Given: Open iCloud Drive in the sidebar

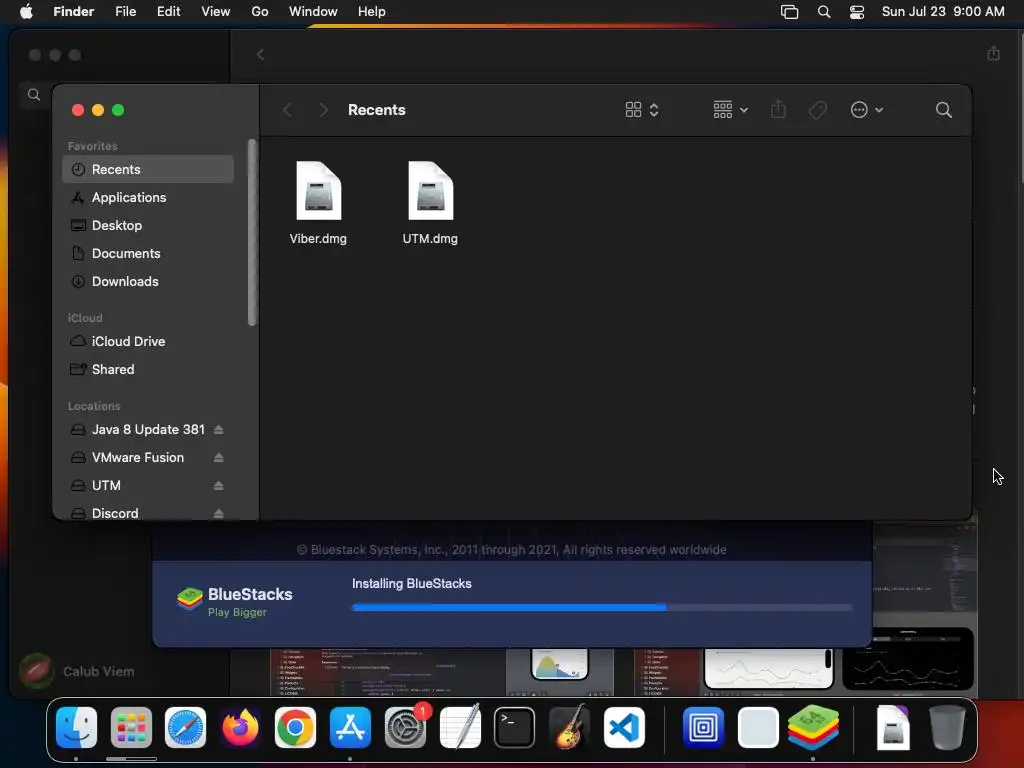Looking at the screenshot, I should pos(148,342).
